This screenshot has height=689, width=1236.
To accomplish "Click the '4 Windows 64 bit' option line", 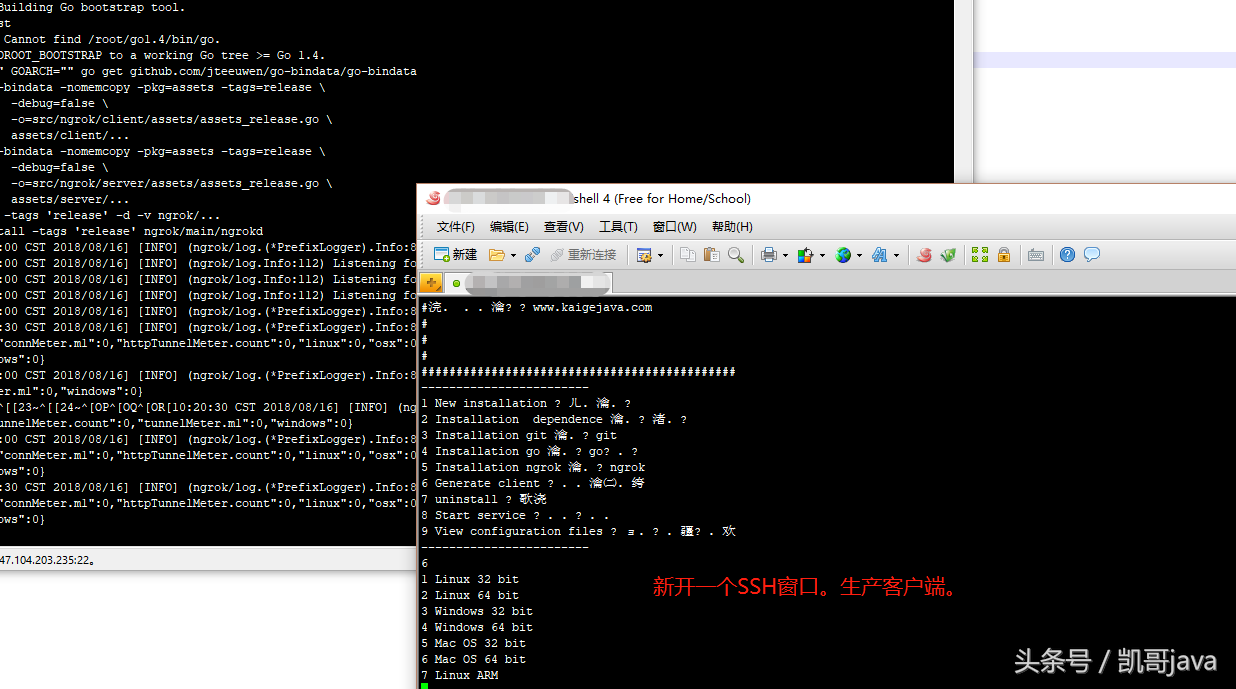I will pyautogui.click(x=477, y=628).
